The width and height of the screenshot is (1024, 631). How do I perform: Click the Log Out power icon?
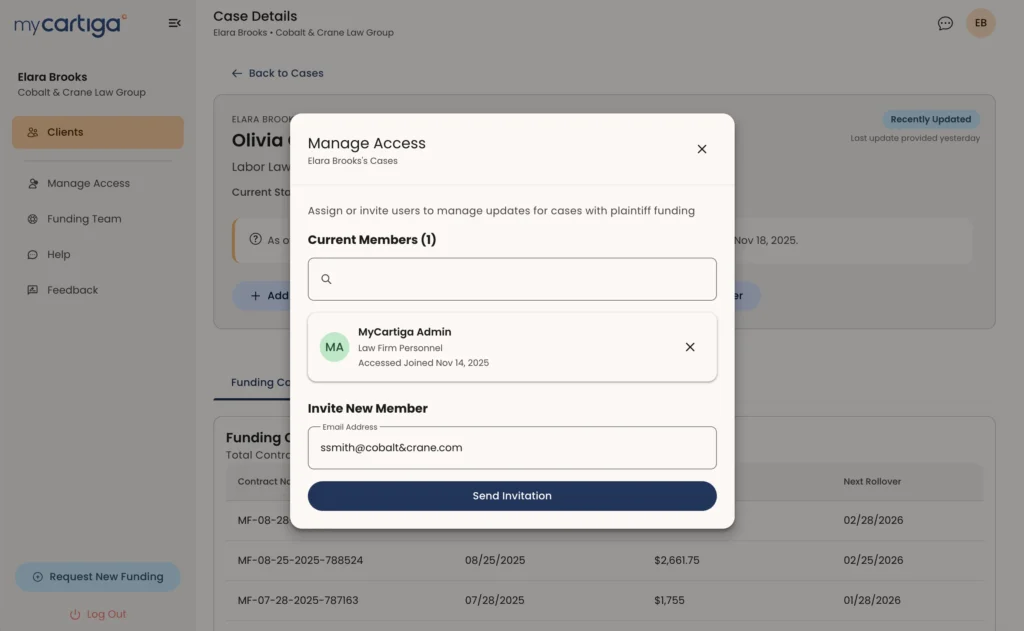tap(75, 614)
